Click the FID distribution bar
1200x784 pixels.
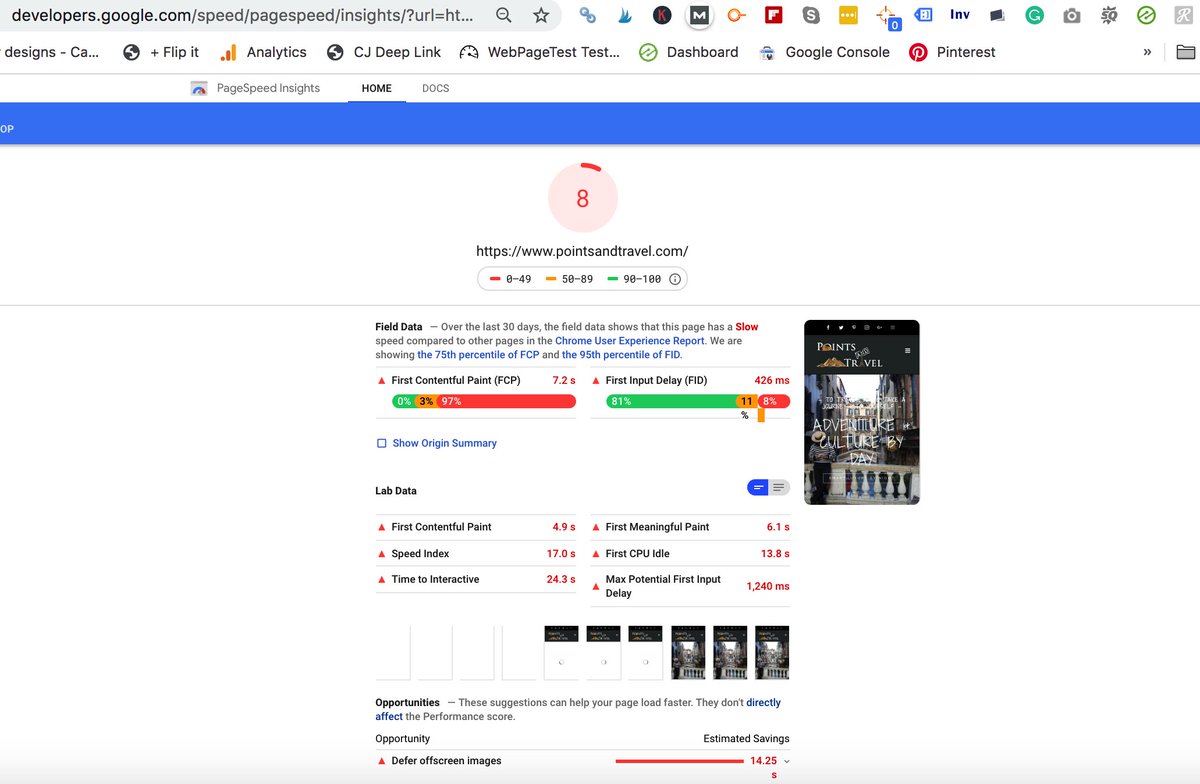pyautogui.click(x=698, y=401)
